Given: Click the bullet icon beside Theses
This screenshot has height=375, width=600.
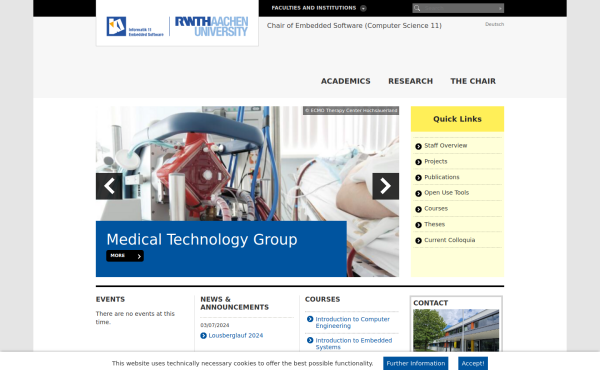Looking at the screenshot, I should [418, 225].
